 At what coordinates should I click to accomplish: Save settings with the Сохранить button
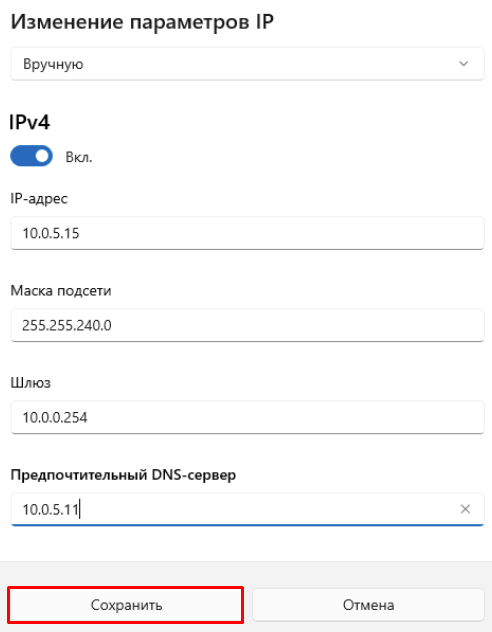click(x=126, y=605)
